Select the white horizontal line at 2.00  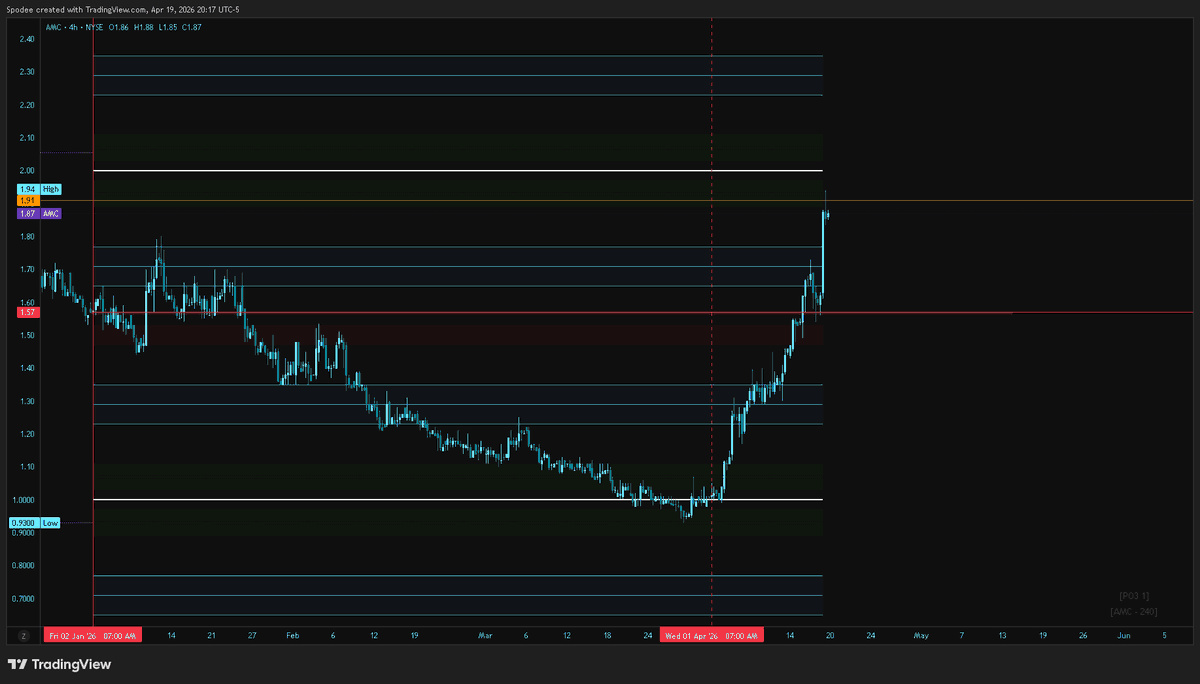point(458,171)
